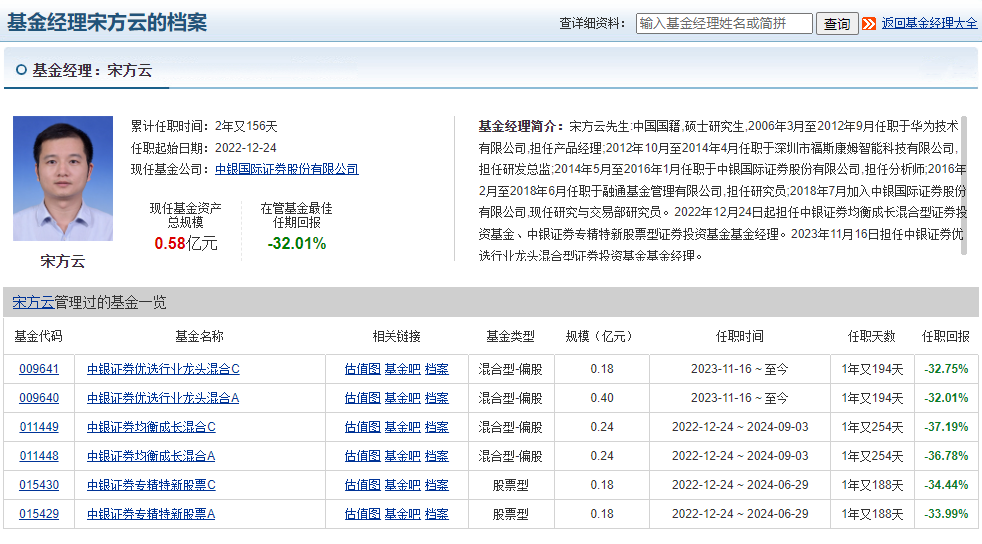Open the 宋方云 link in the table header

[x=33, y=302]
